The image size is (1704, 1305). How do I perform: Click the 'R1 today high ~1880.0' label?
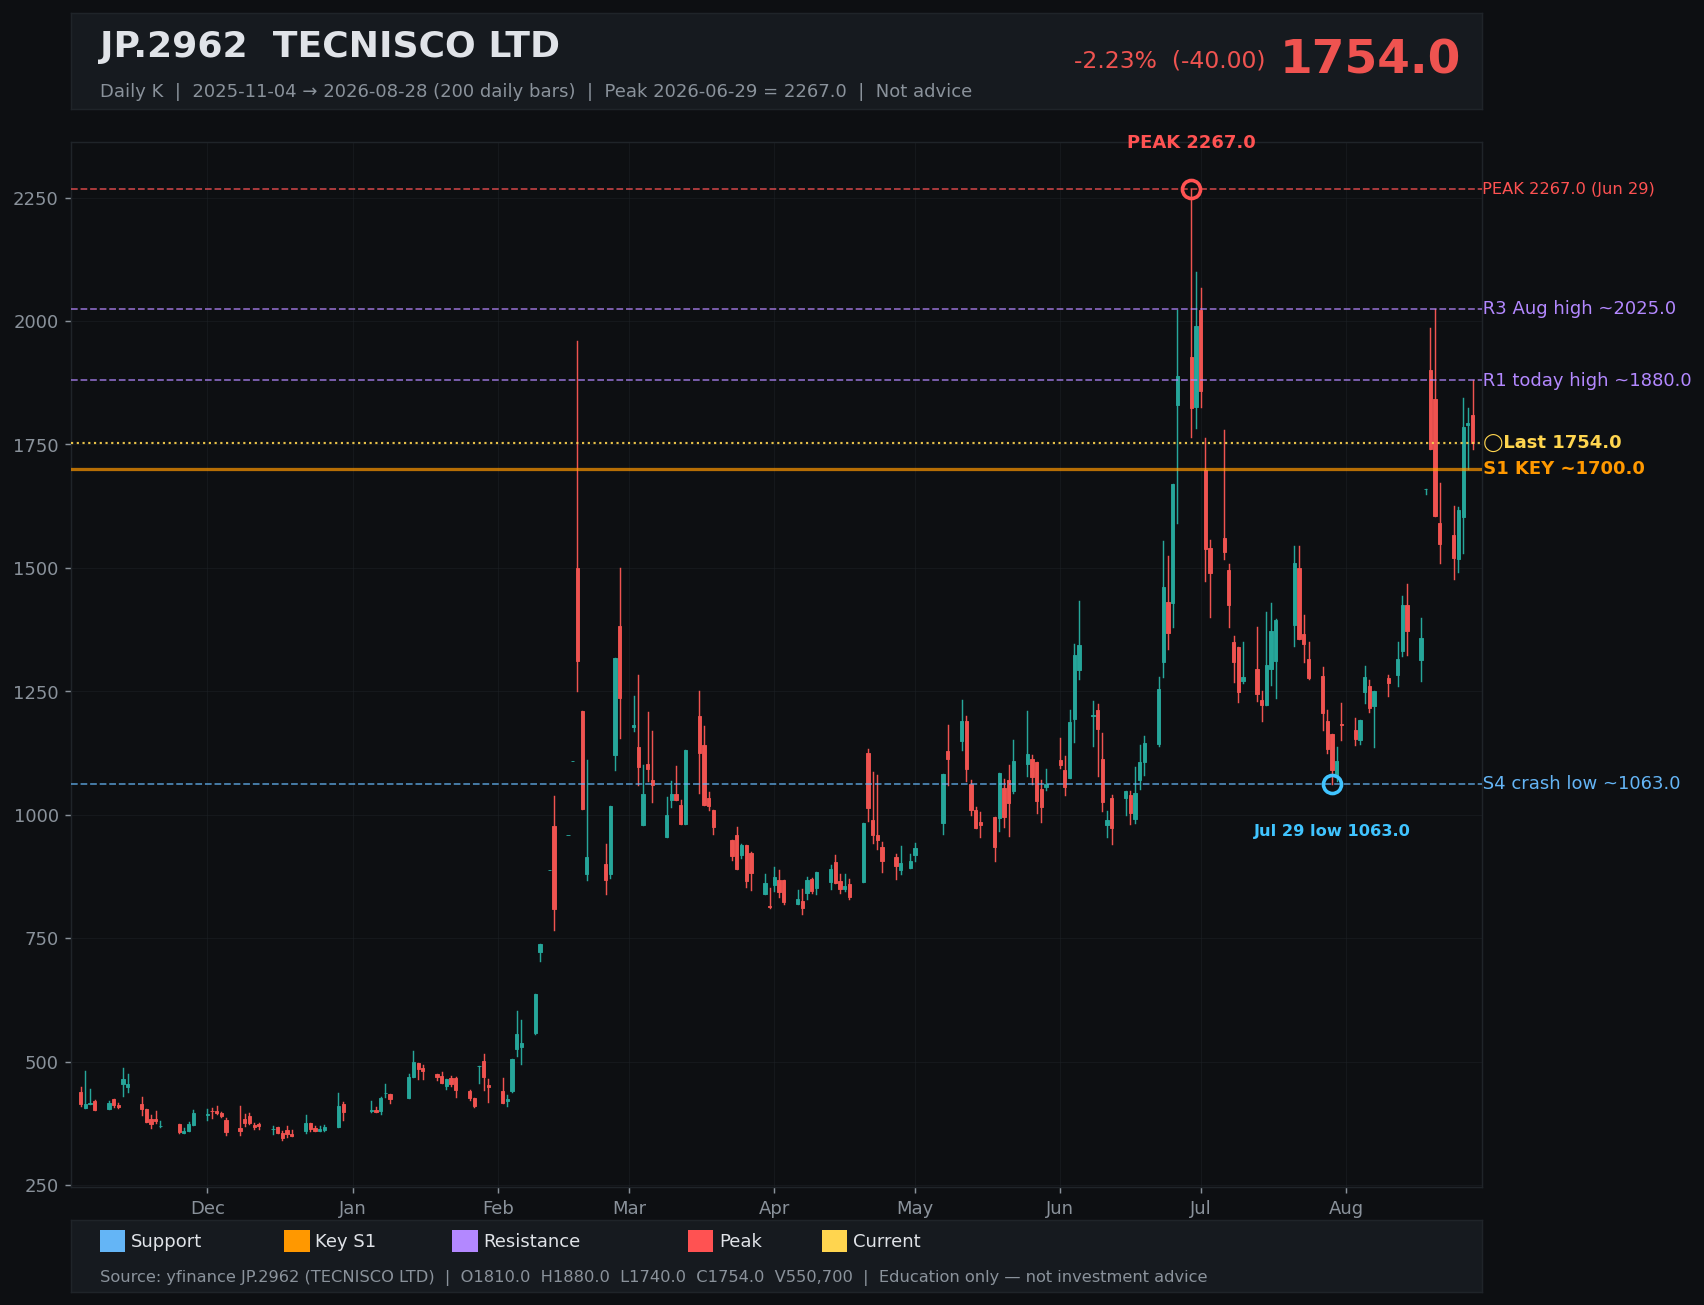click(1587, 380)
